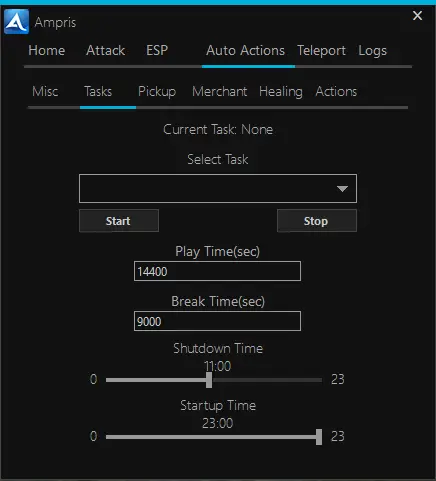
Task: Open the Actions sub-tab
Action: click(336, 91)
